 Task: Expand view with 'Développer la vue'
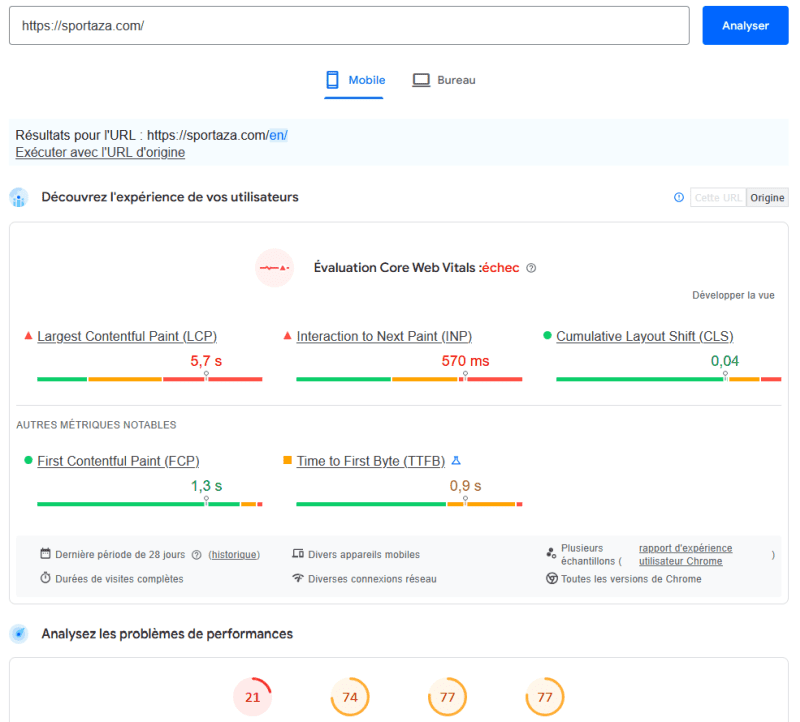pyautogui.click(x=733, y=295)
